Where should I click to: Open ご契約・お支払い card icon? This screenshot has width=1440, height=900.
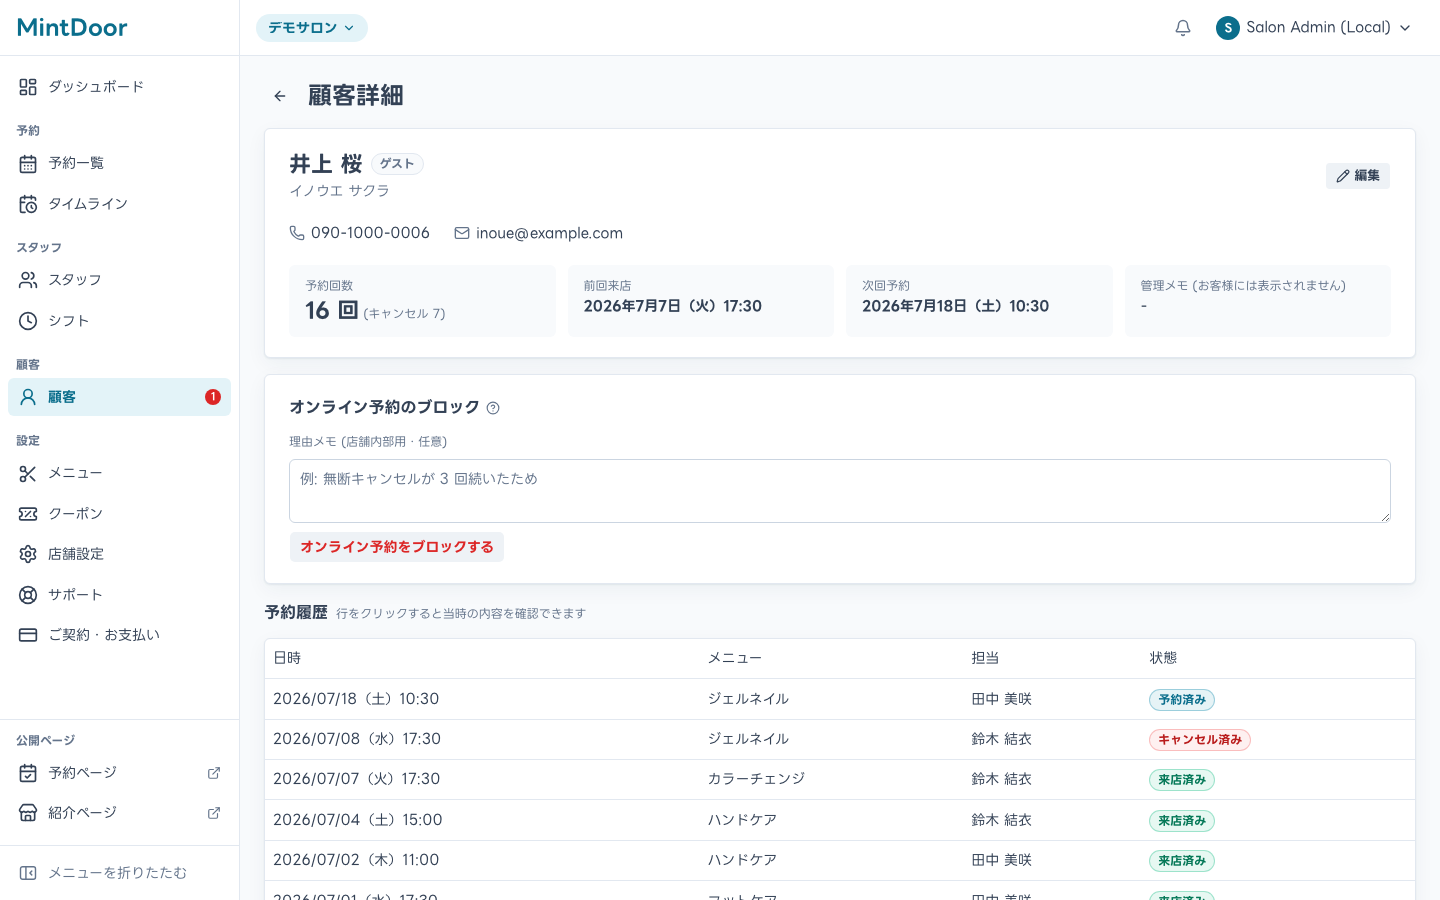coord(28,635)
